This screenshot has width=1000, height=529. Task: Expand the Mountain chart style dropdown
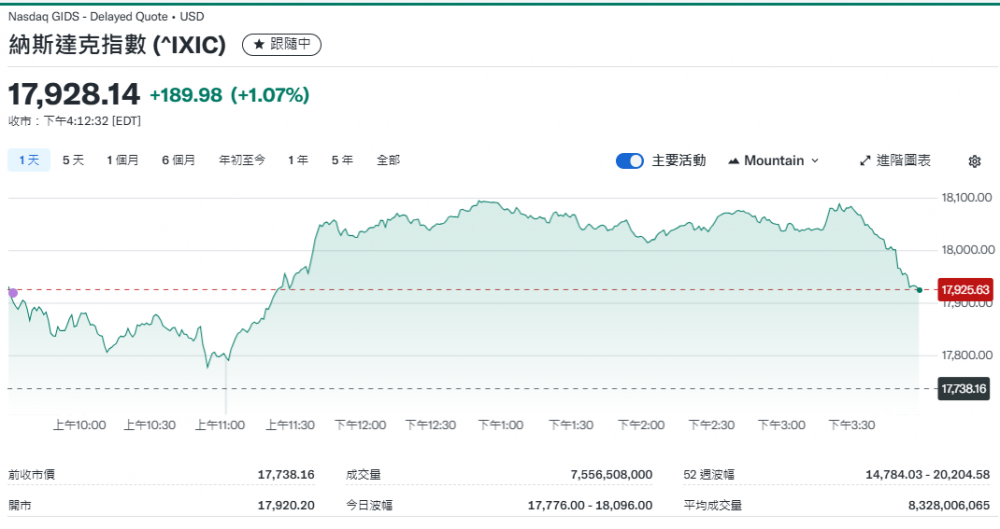[774, 161]
